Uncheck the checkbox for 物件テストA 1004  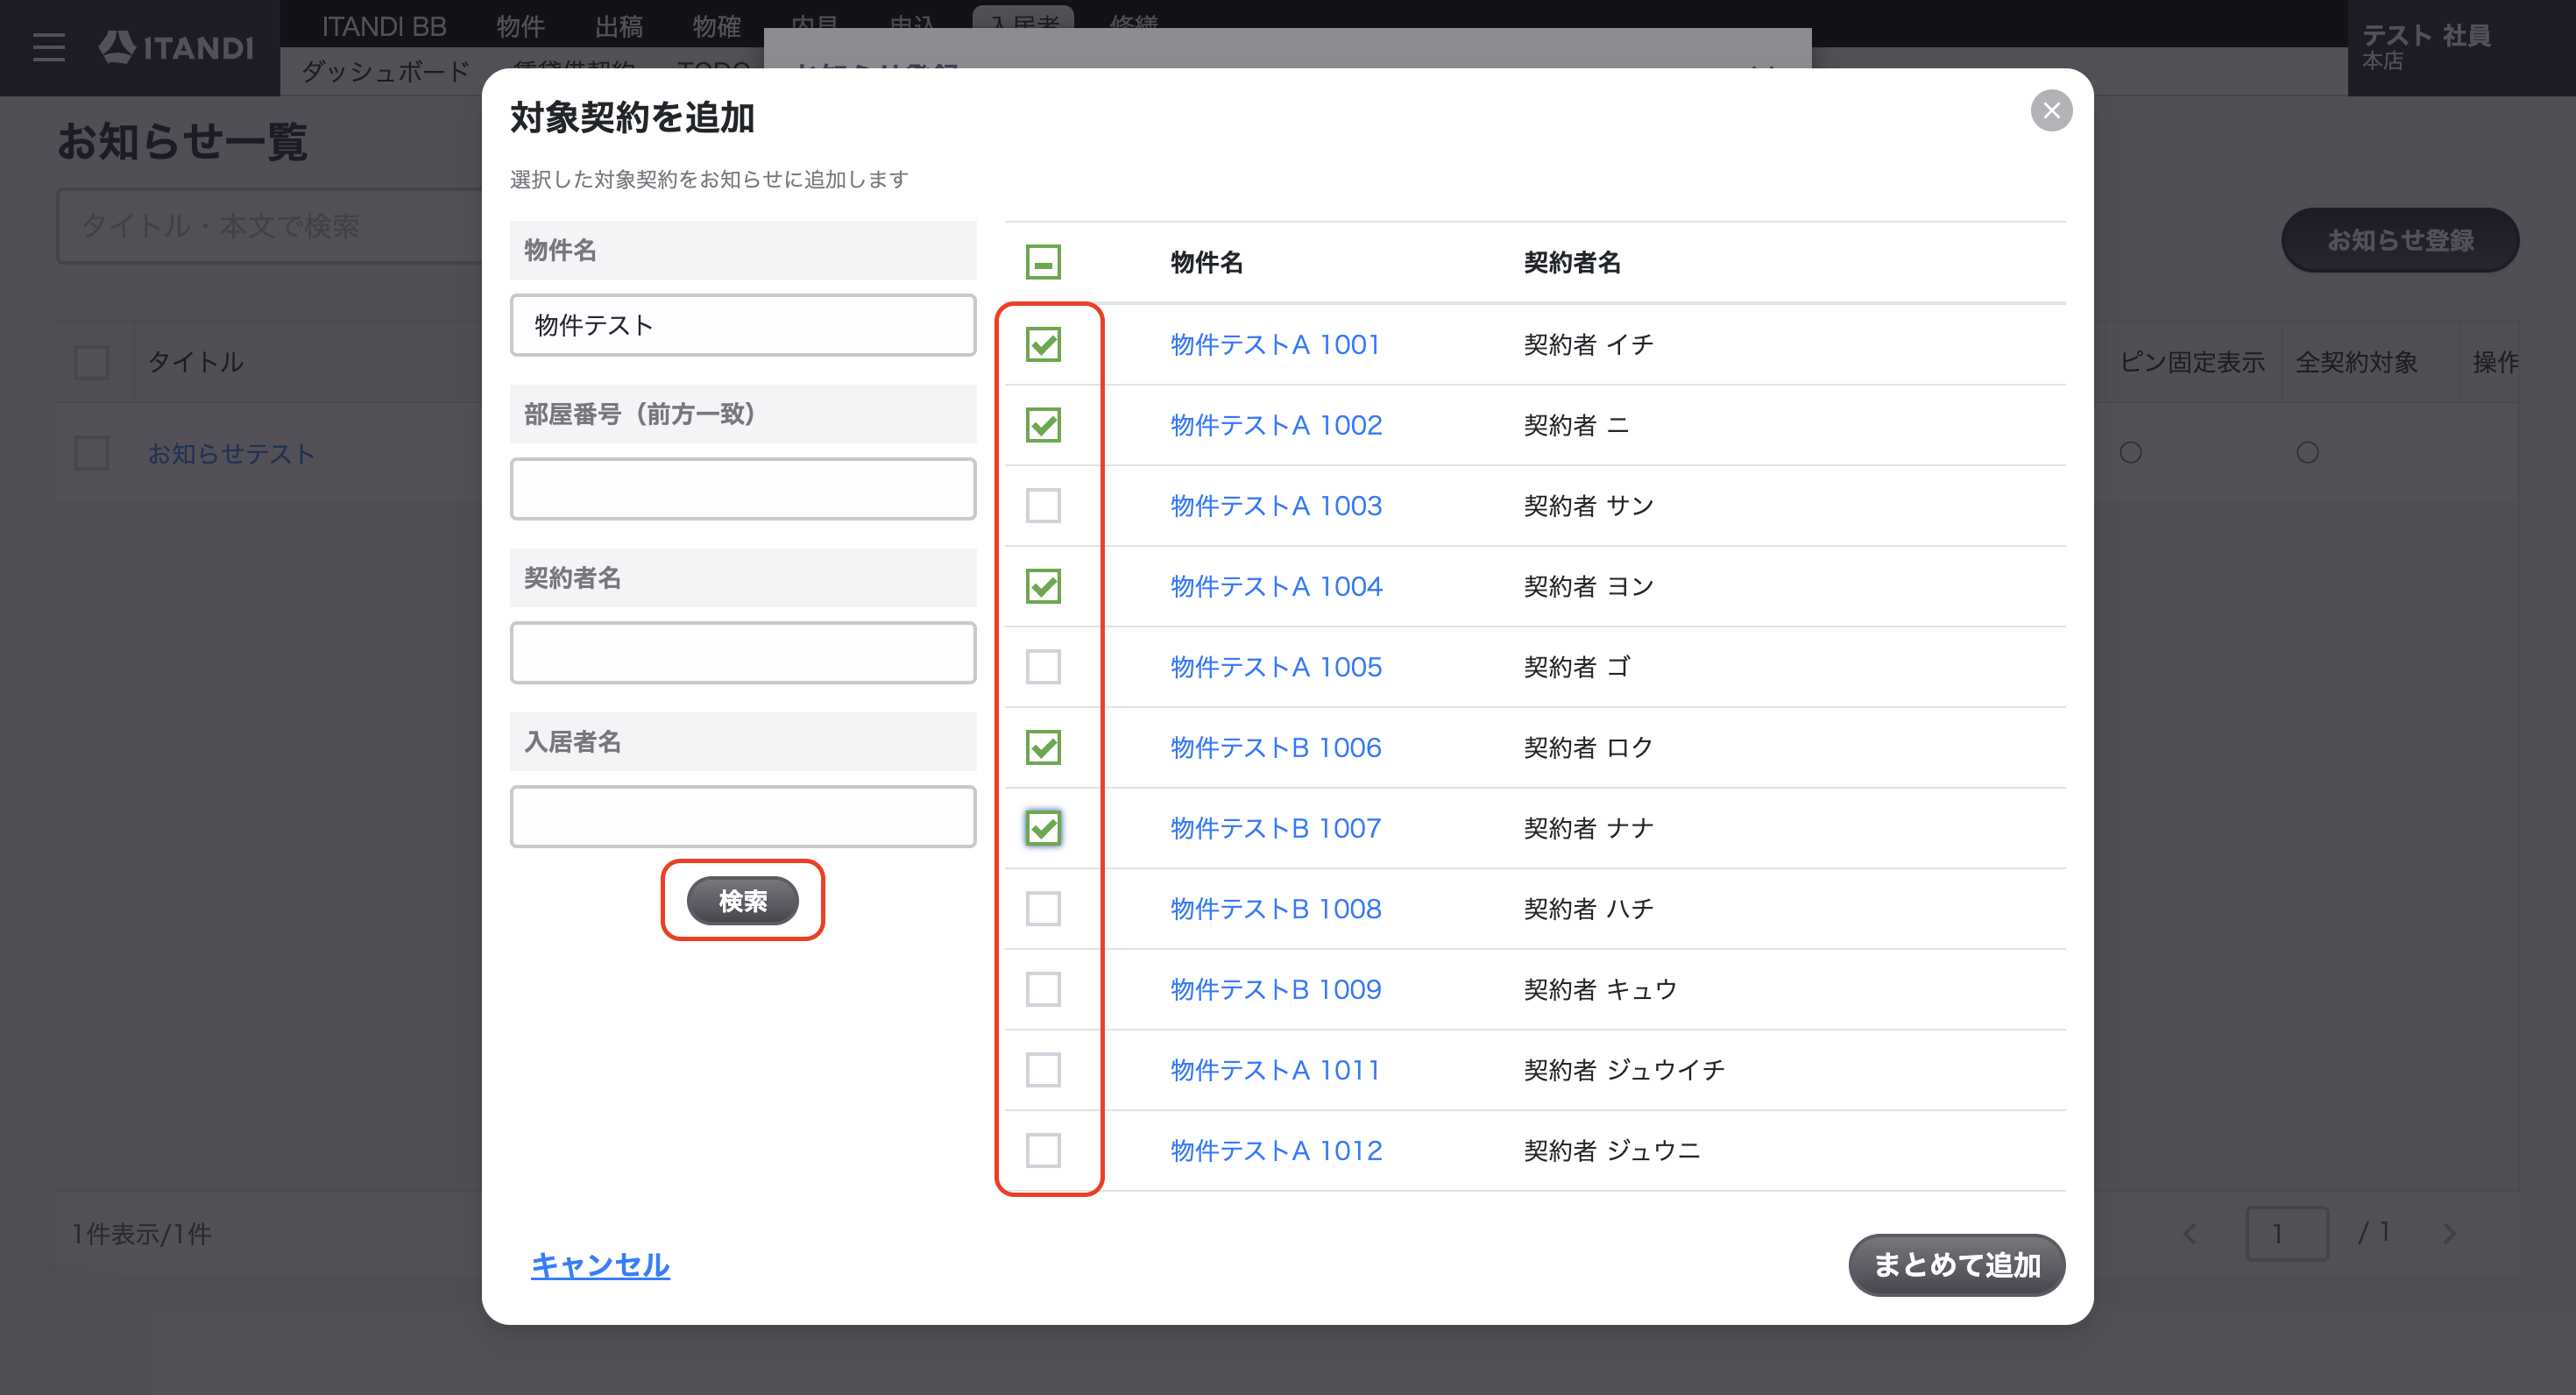click(x=1043, y=586)
